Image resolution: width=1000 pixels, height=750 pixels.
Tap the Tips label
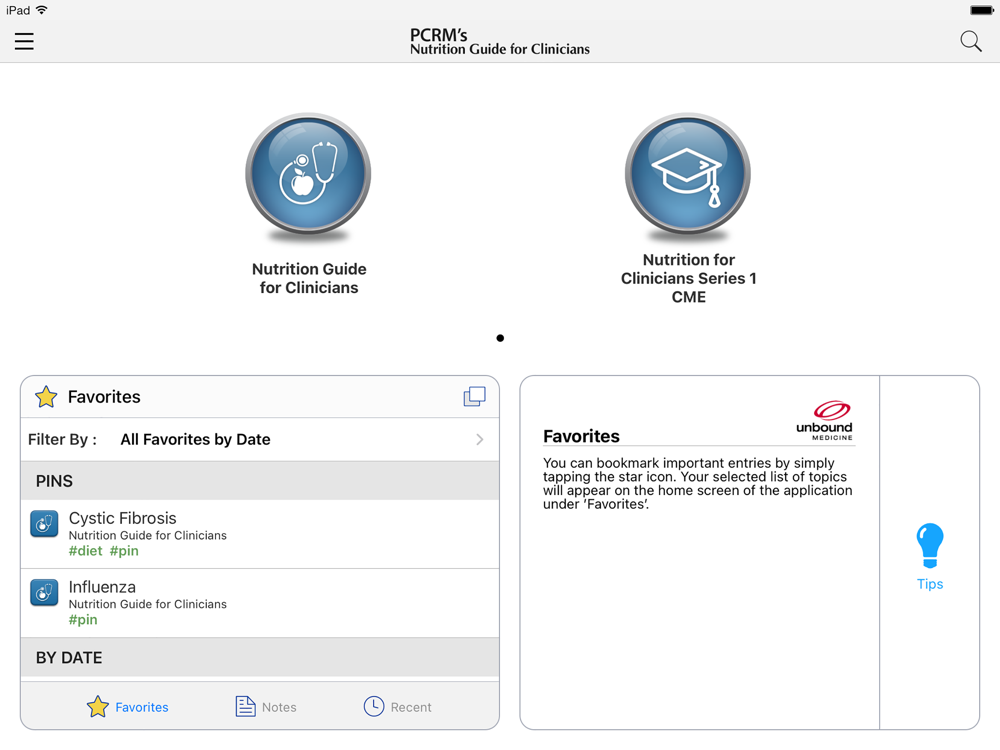tap(930, 584)
